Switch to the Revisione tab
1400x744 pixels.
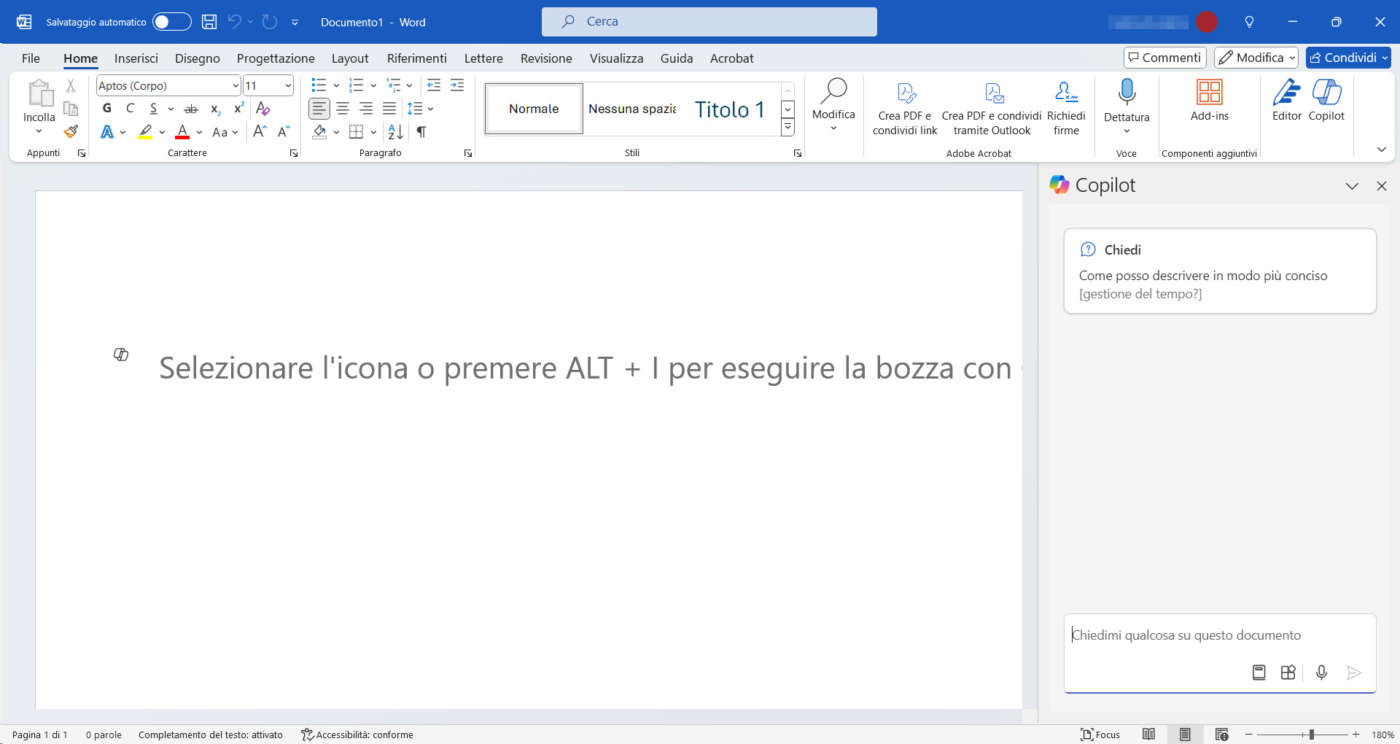tap(546, 58)
